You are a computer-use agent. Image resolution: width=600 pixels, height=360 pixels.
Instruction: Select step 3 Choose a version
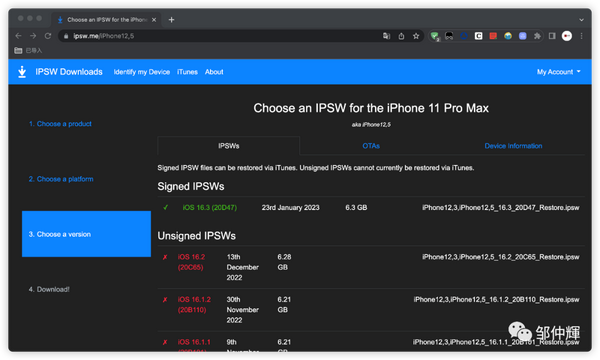point(86,234)
